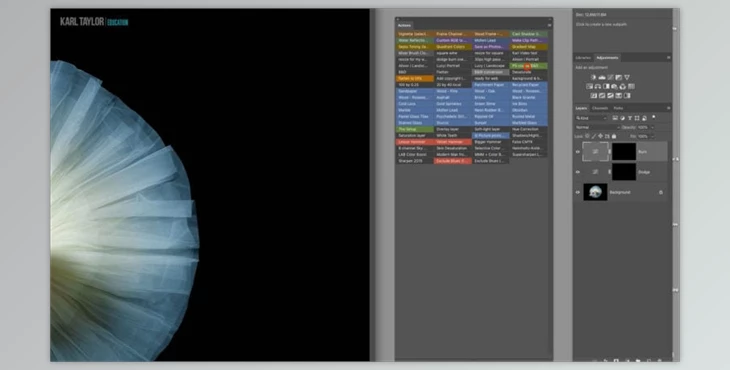Image resolution: width=730 pixels, height=370 pixels.
Task: Add a Color Balance adjustment layer
Action: (x=598, y=87)
